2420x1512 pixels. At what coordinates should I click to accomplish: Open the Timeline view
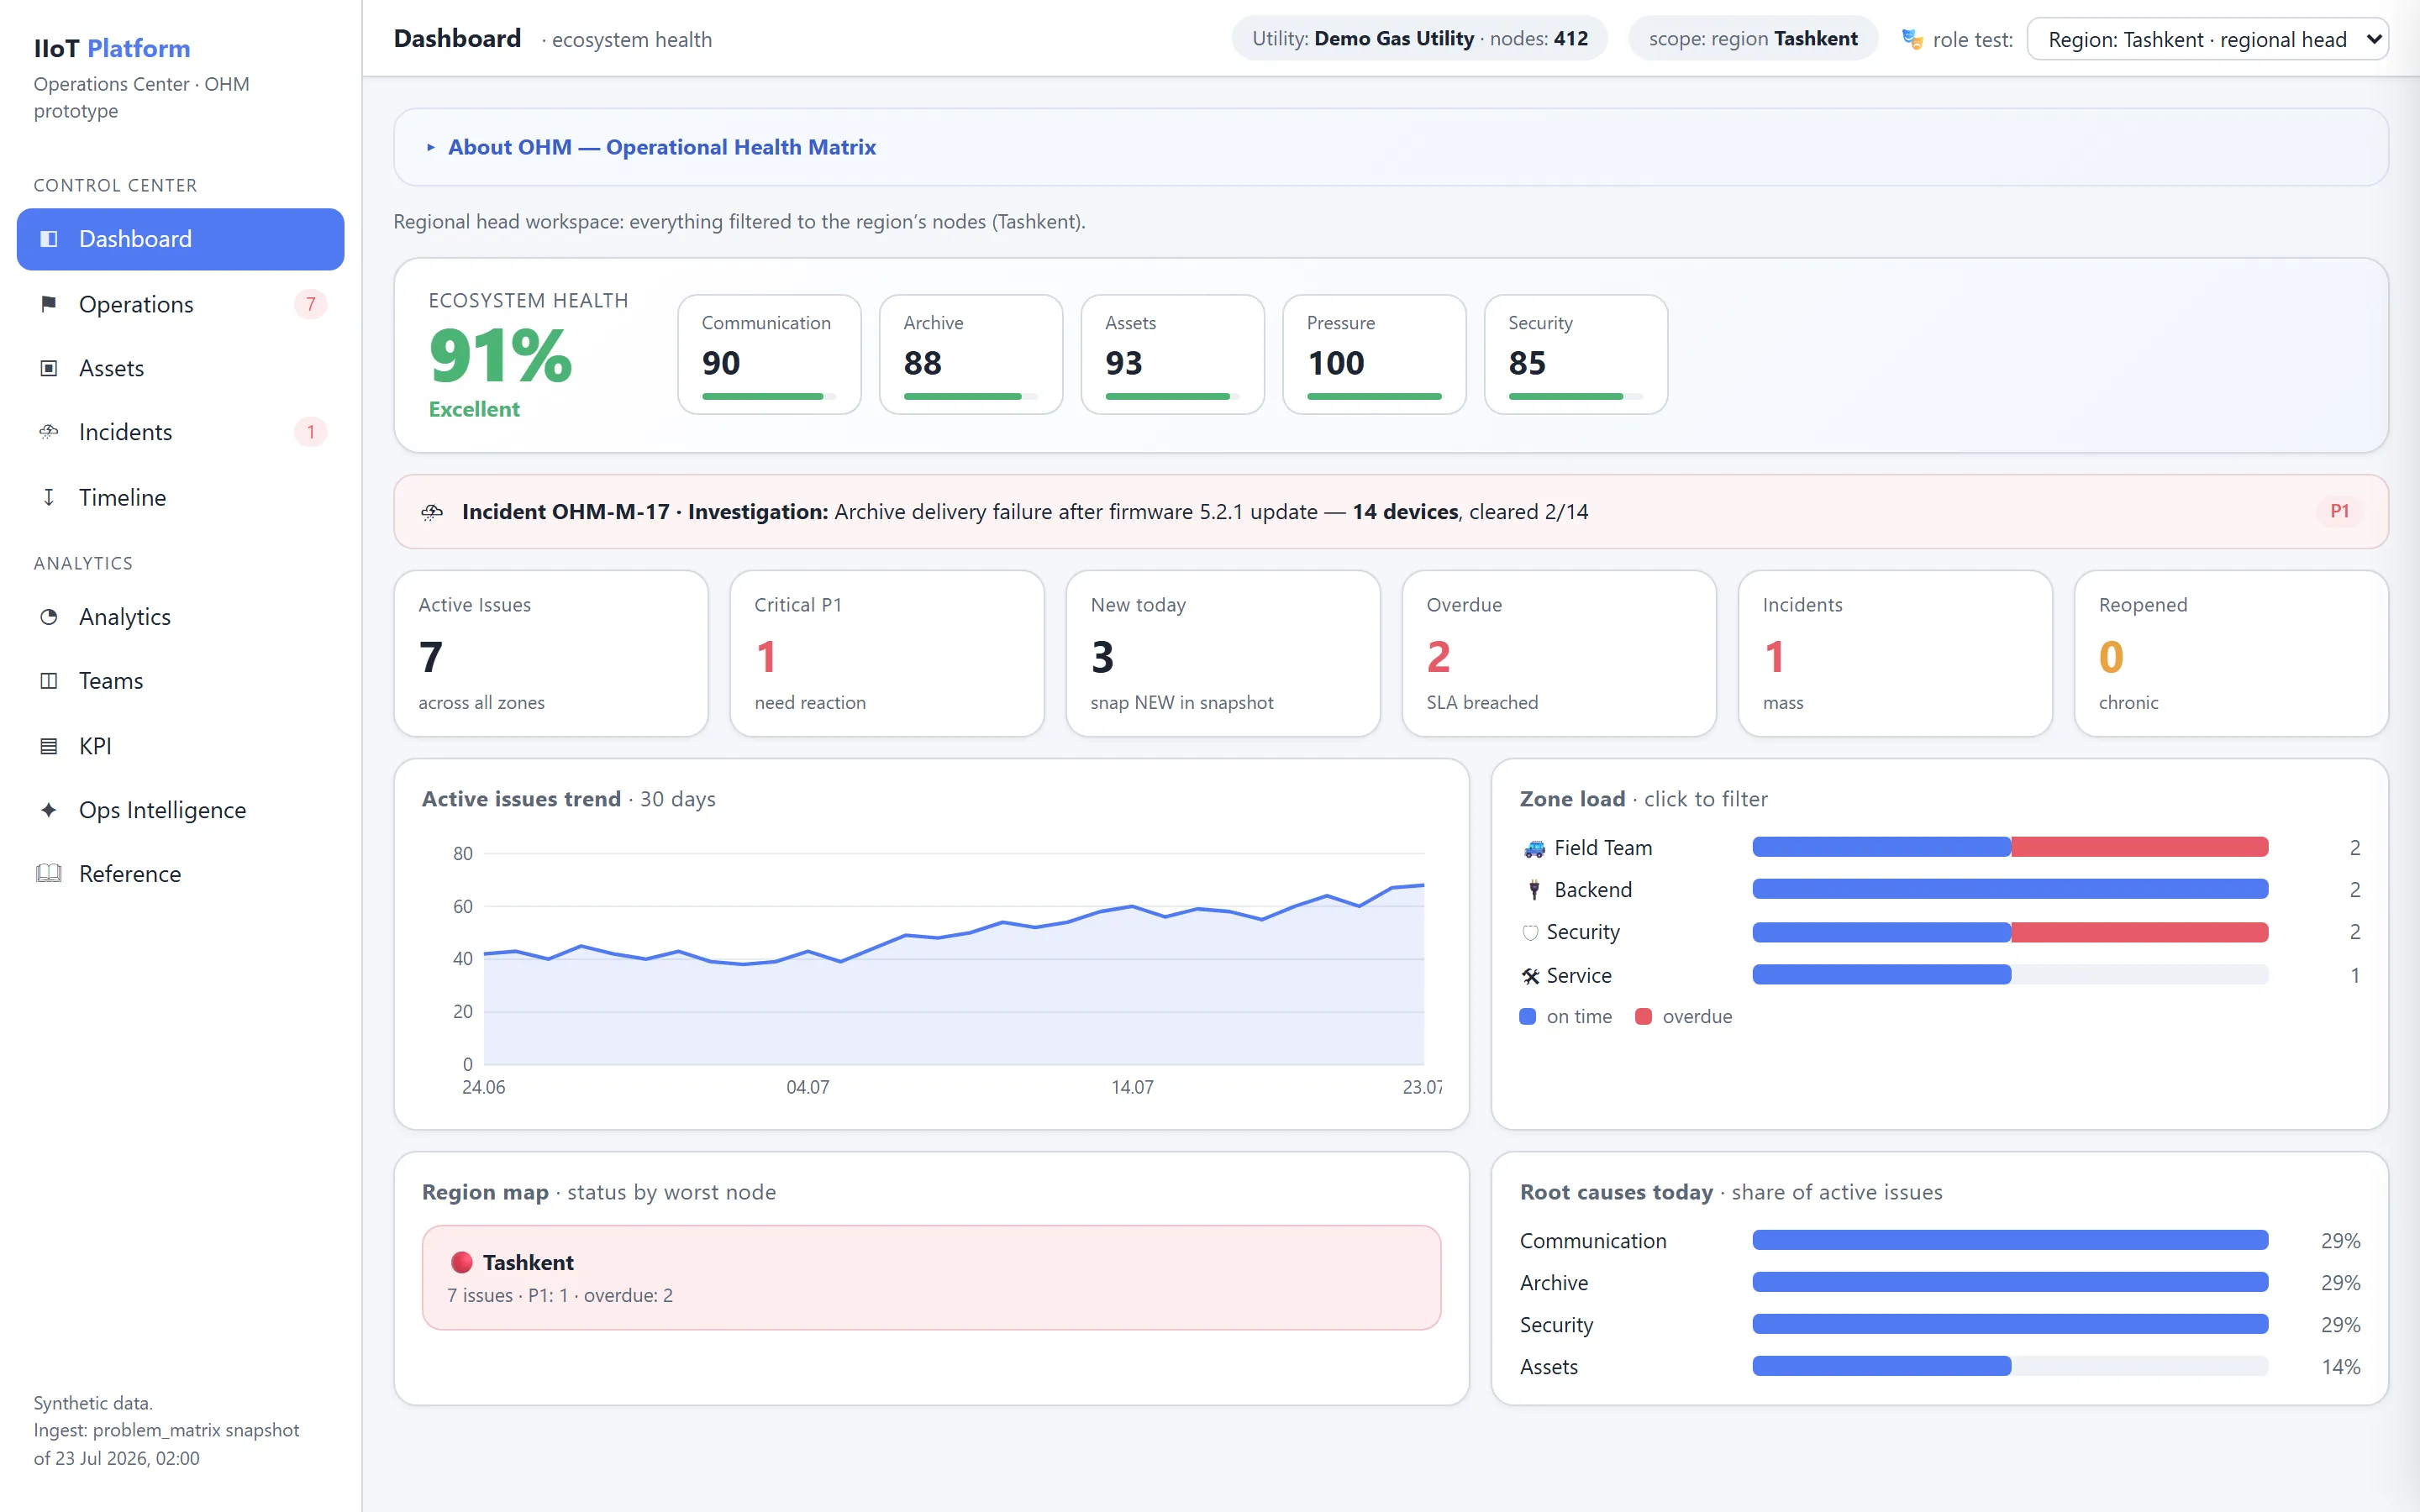[x=180, y=497]
